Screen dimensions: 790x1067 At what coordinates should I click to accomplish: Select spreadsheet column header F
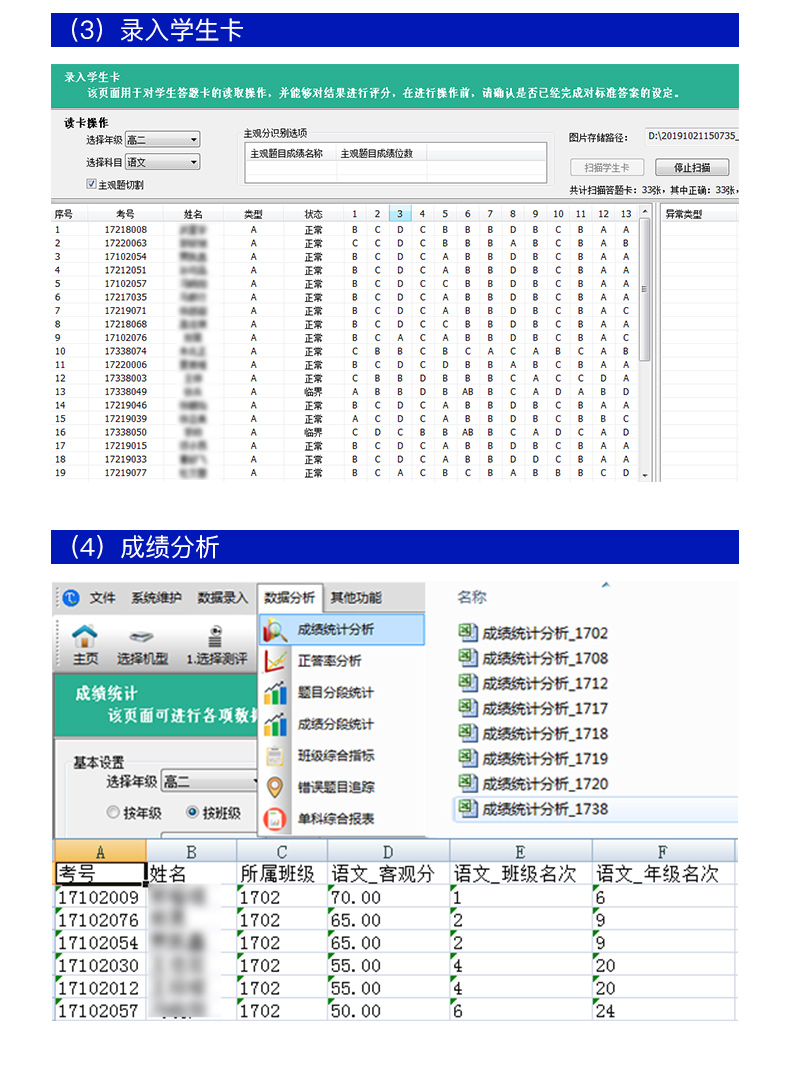point(663,852)
